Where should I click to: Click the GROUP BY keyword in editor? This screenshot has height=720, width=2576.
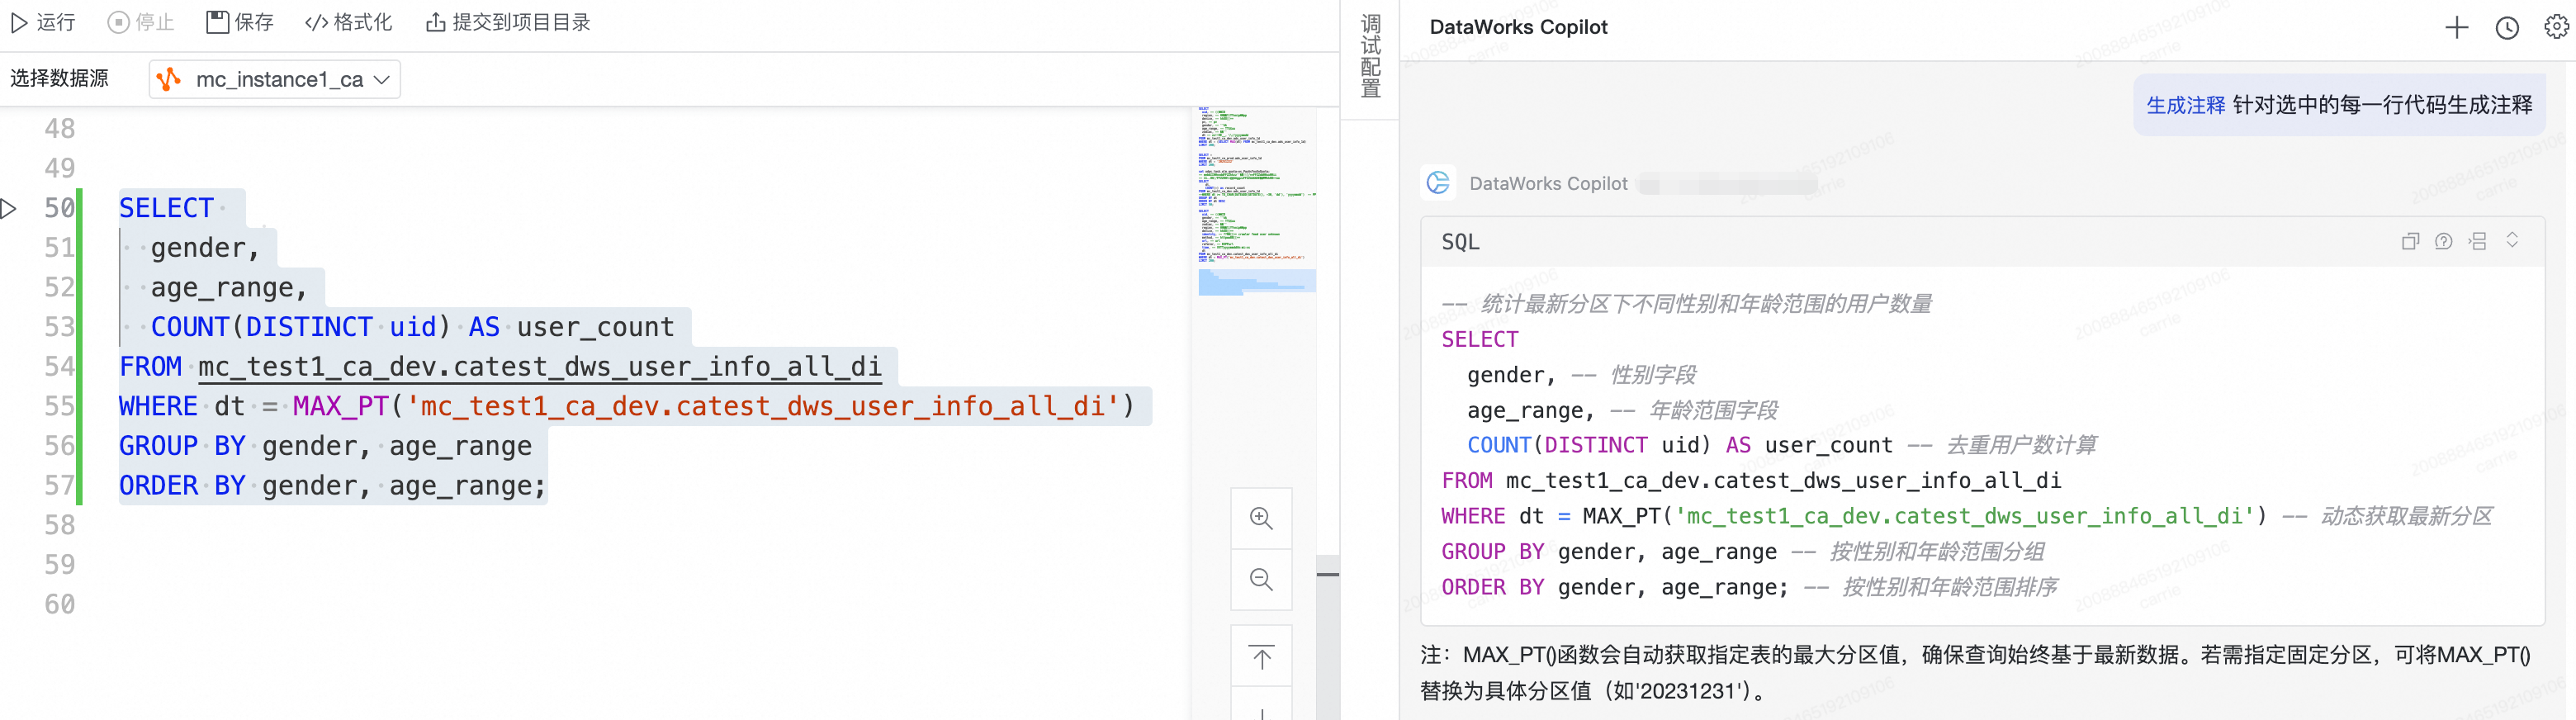coord(182,446)
